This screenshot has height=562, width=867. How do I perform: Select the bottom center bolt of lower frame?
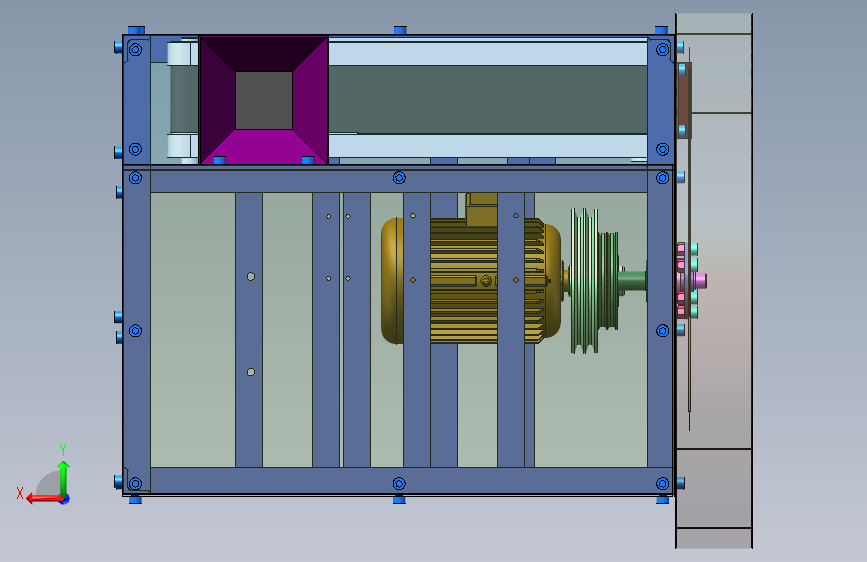point(399,483)
